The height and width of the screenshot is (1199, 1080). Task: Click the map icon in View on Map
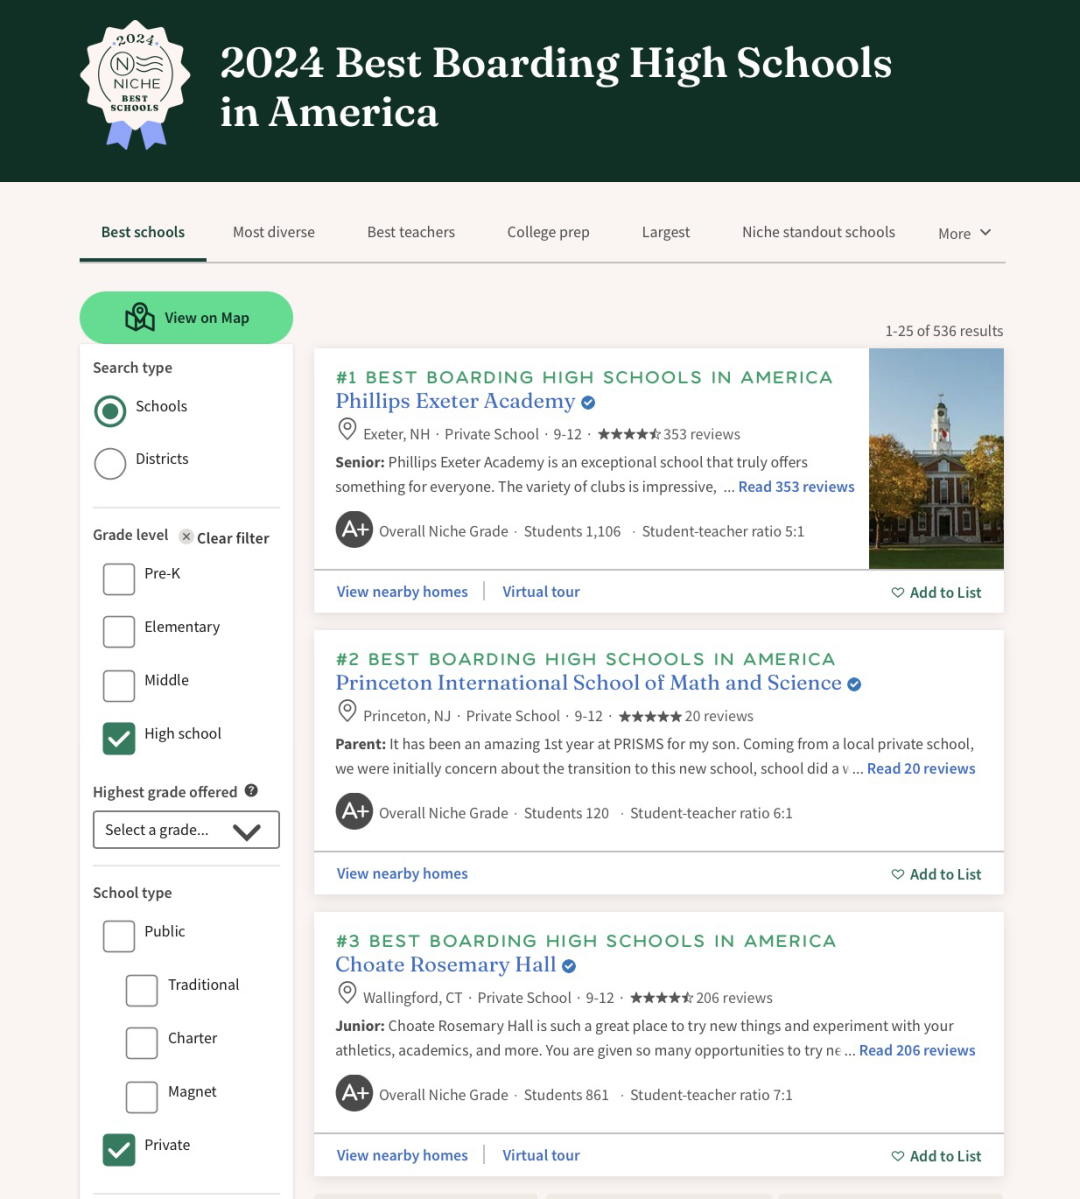click(x=140, y=317)
